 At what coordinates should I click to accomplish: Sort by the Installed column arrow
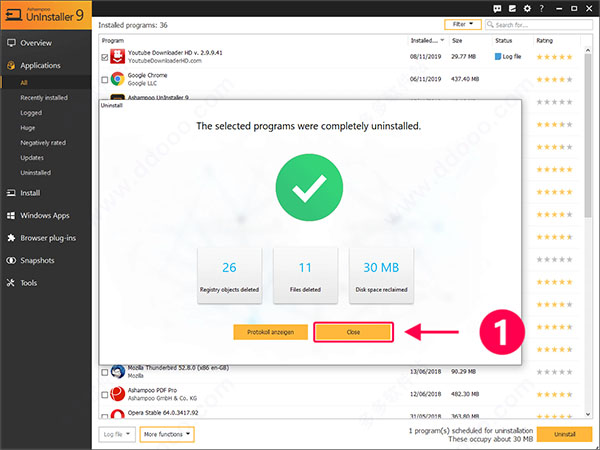pos(442,40)
